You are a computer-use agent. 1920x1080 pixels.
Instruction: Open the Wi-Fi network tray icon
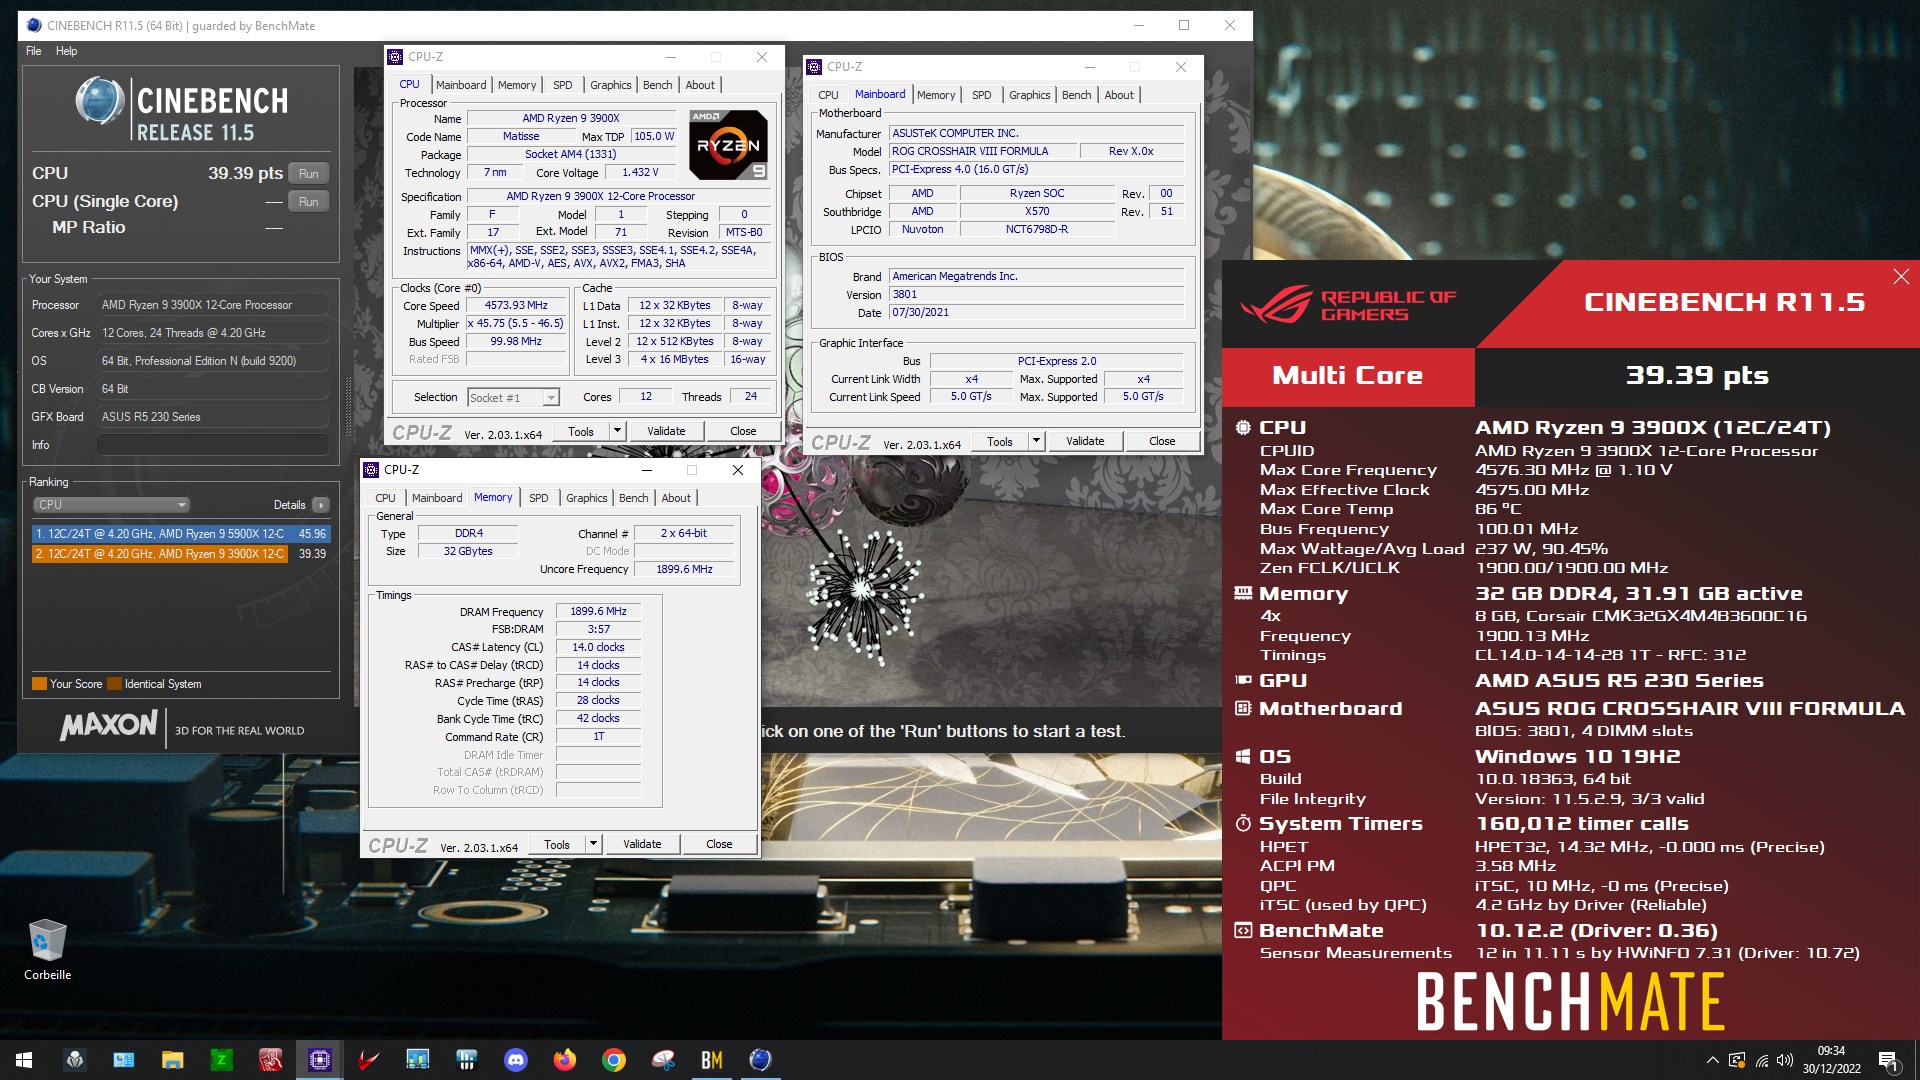(x=1762, y=1060)
